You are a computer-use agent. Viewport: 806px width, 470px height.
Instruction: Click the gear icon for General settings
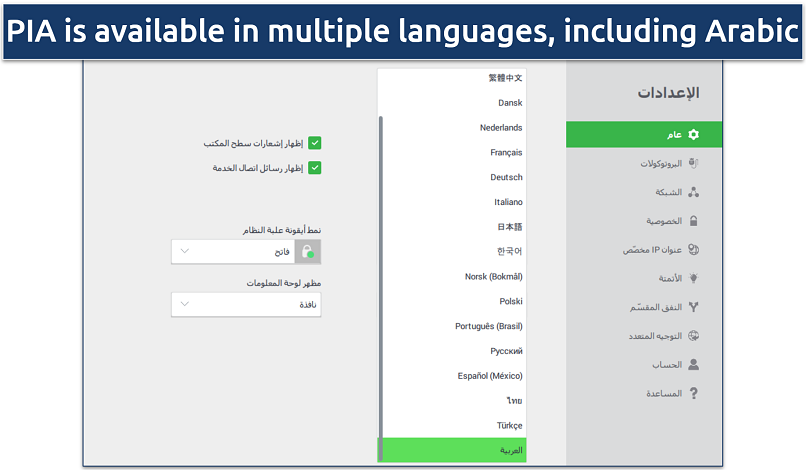point(694,134)
